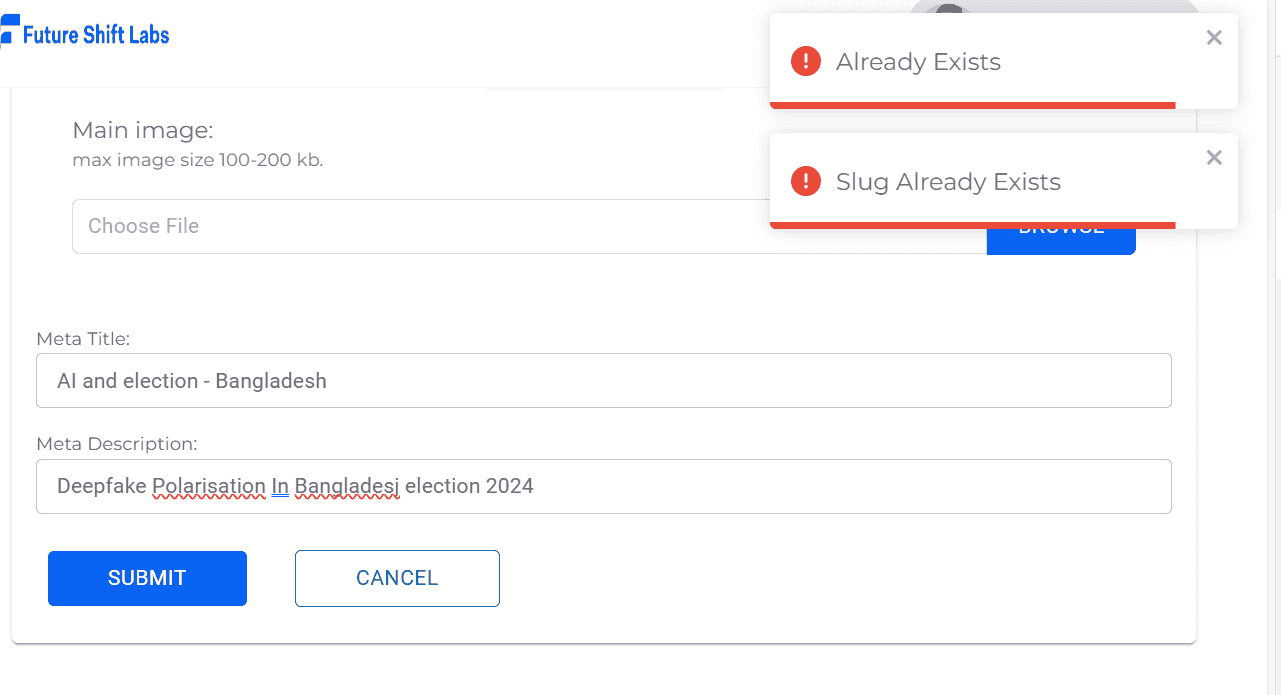Click the red progress bar under Slug toast
This screenshot has height=695, width=1281.
tap(972, 225)
